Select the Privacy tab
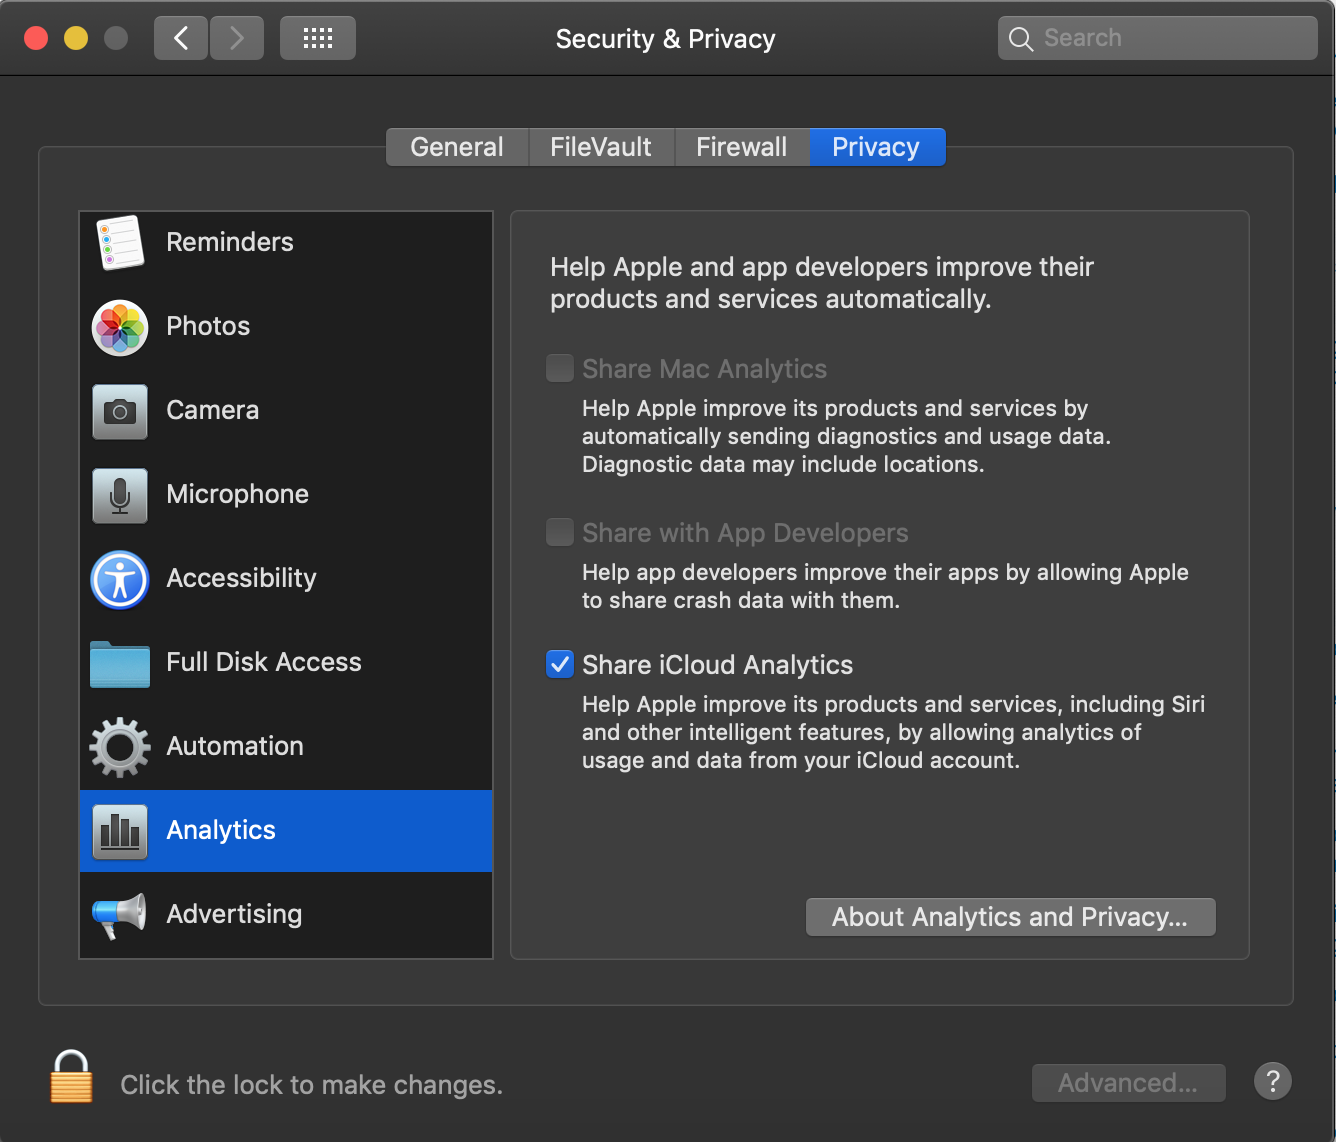 [876, 147]
